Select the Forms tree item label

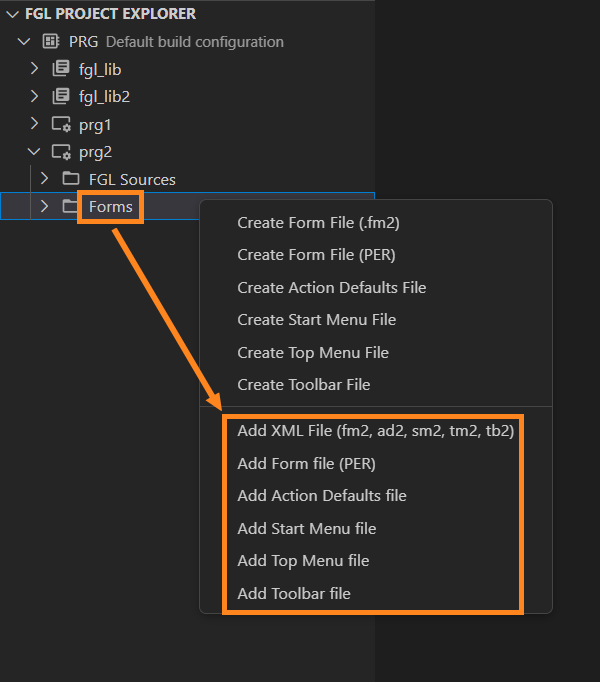[110, 206]
